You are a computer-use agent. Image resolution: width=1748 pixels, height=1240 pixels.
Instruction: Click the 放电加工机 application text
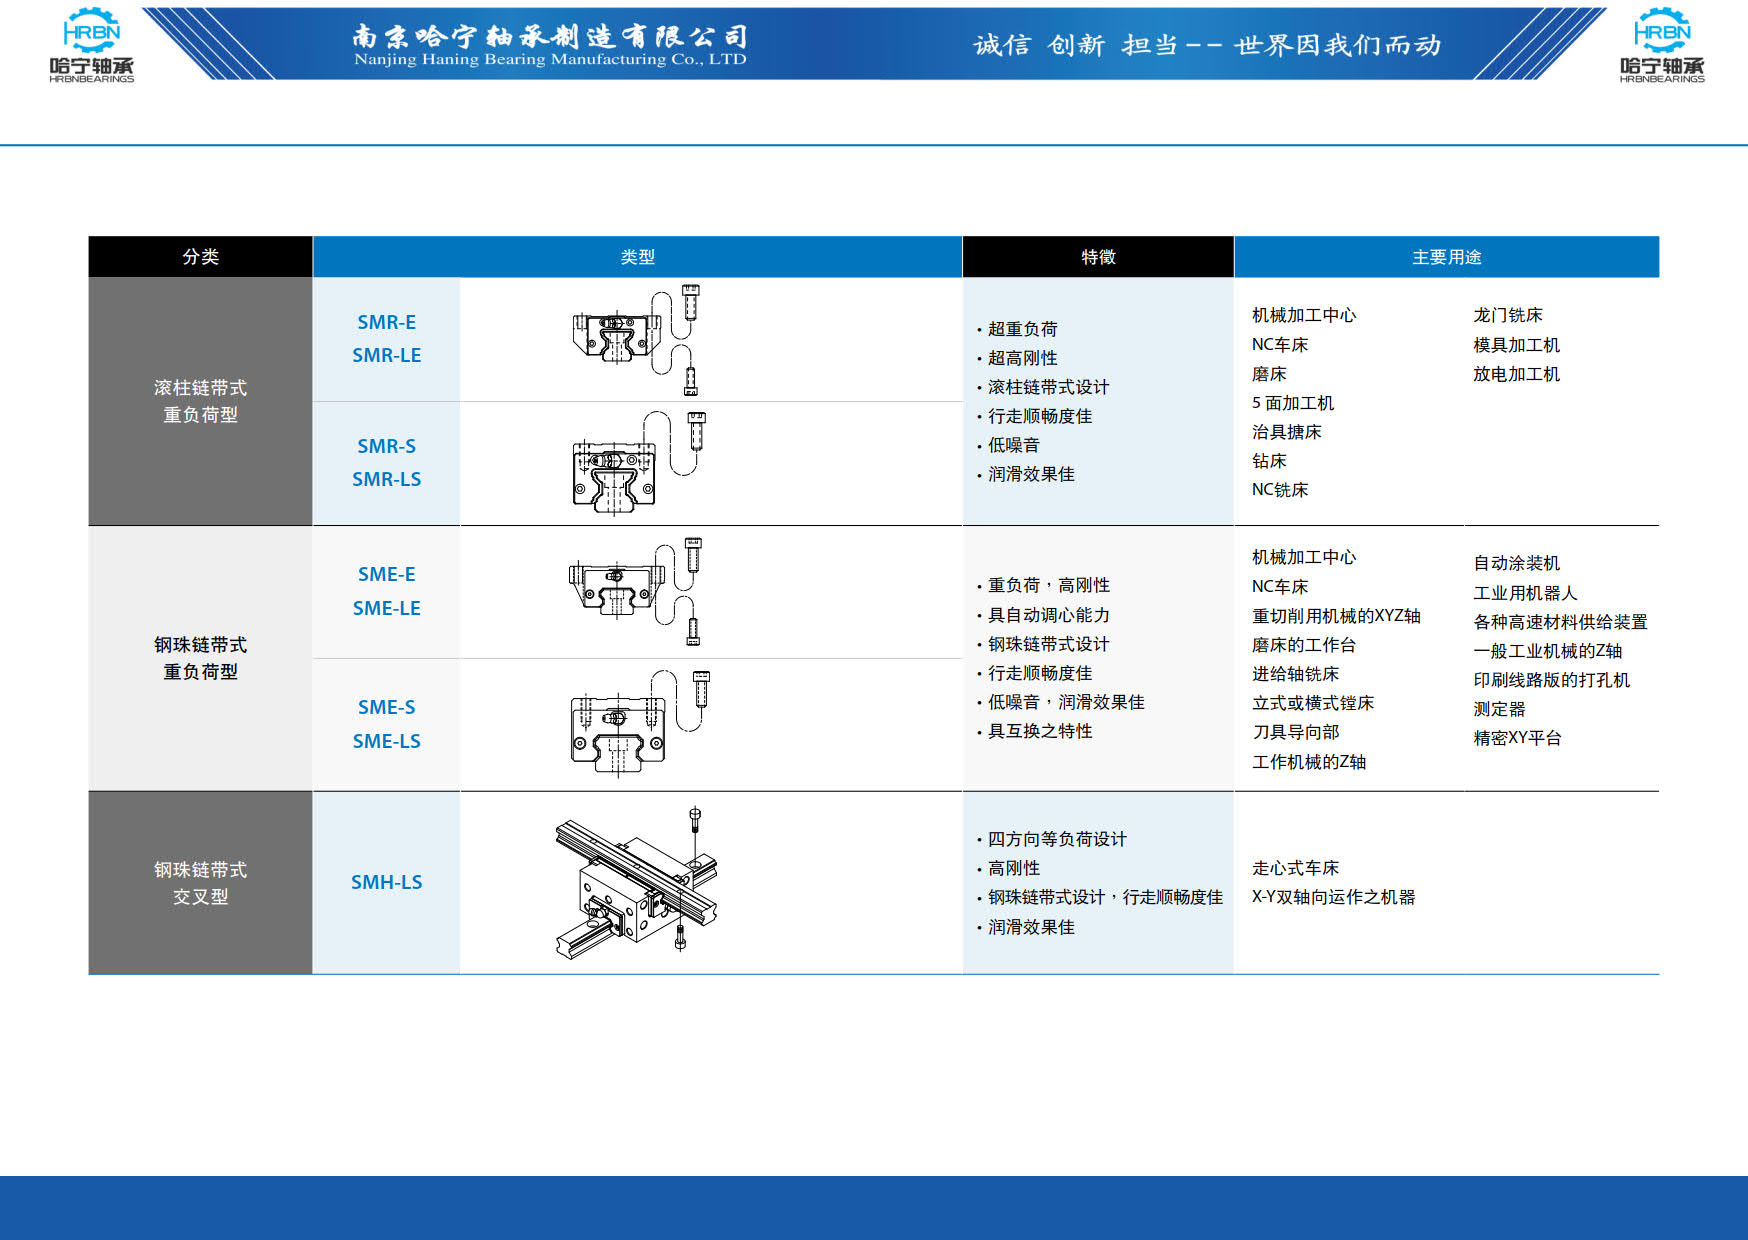click(1516, 374)
